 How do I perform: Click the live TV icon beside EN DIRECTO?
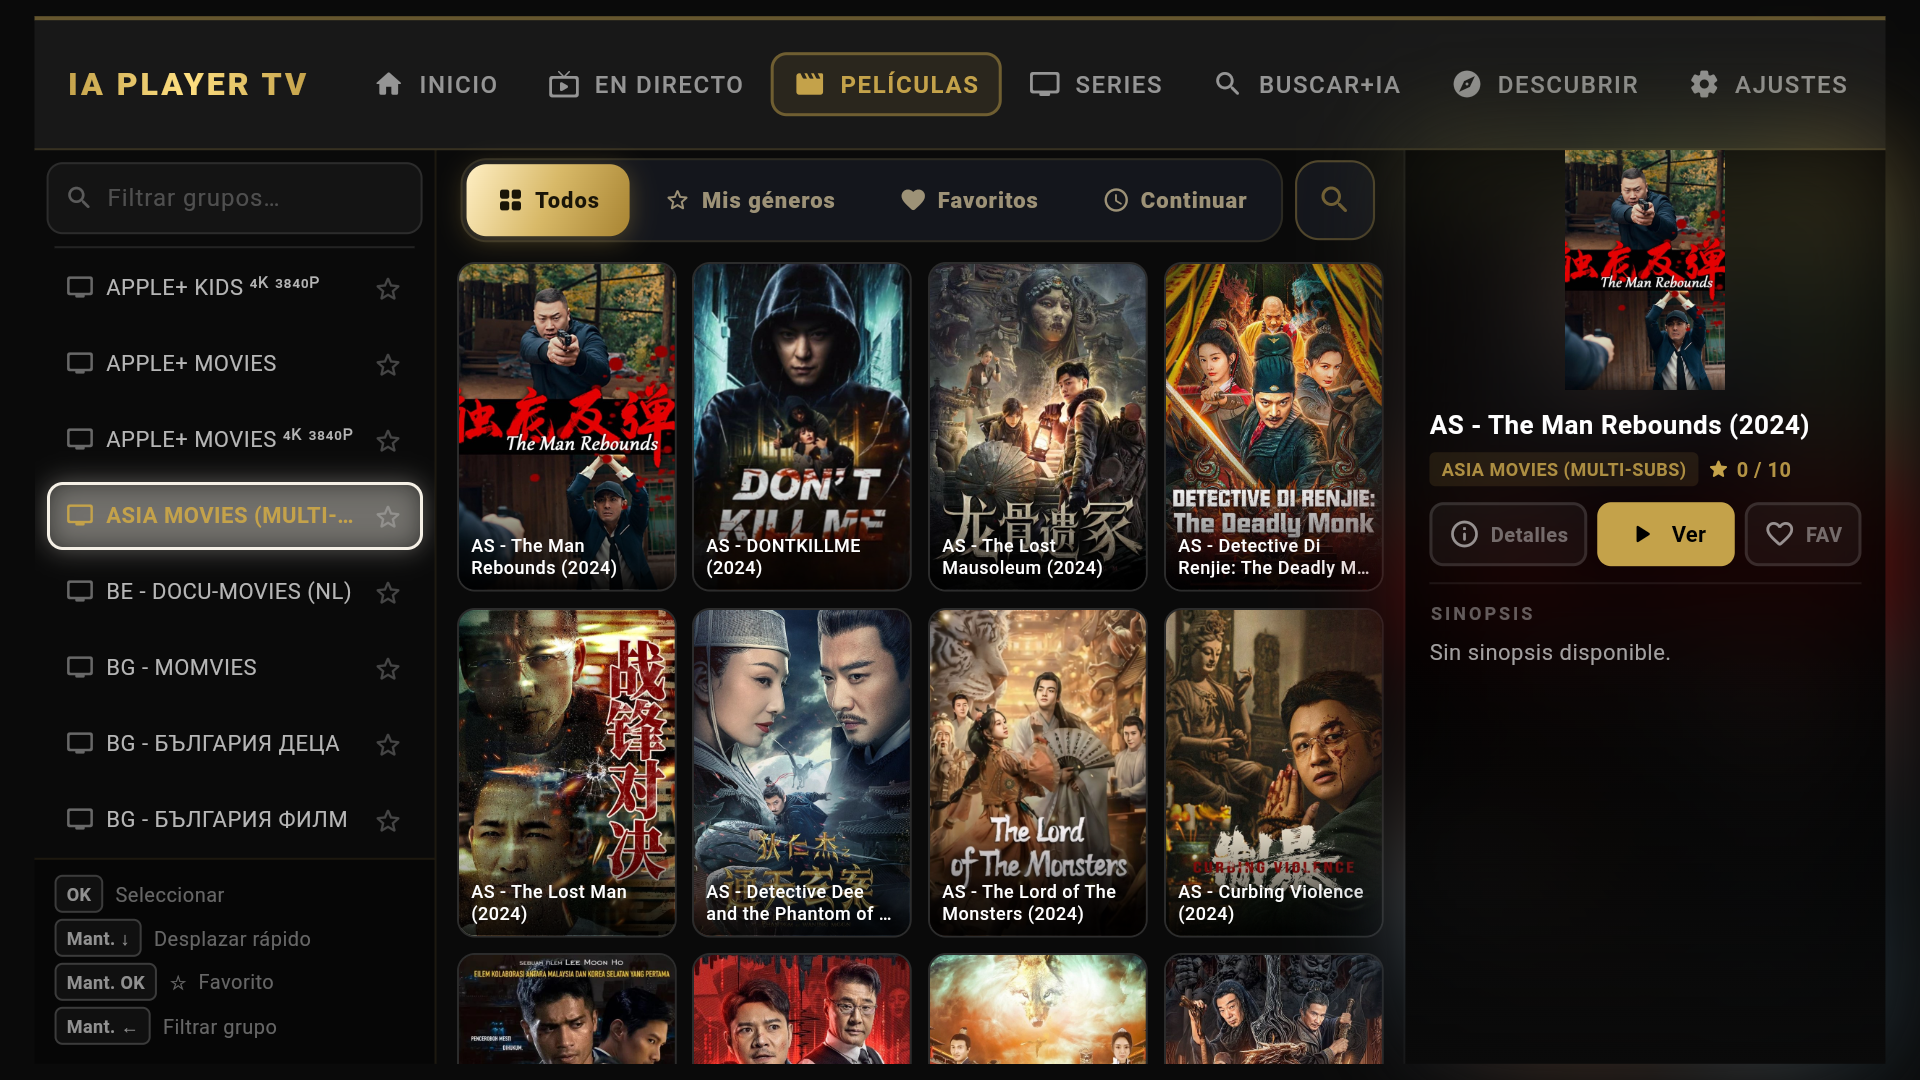(x=564, y=85)
